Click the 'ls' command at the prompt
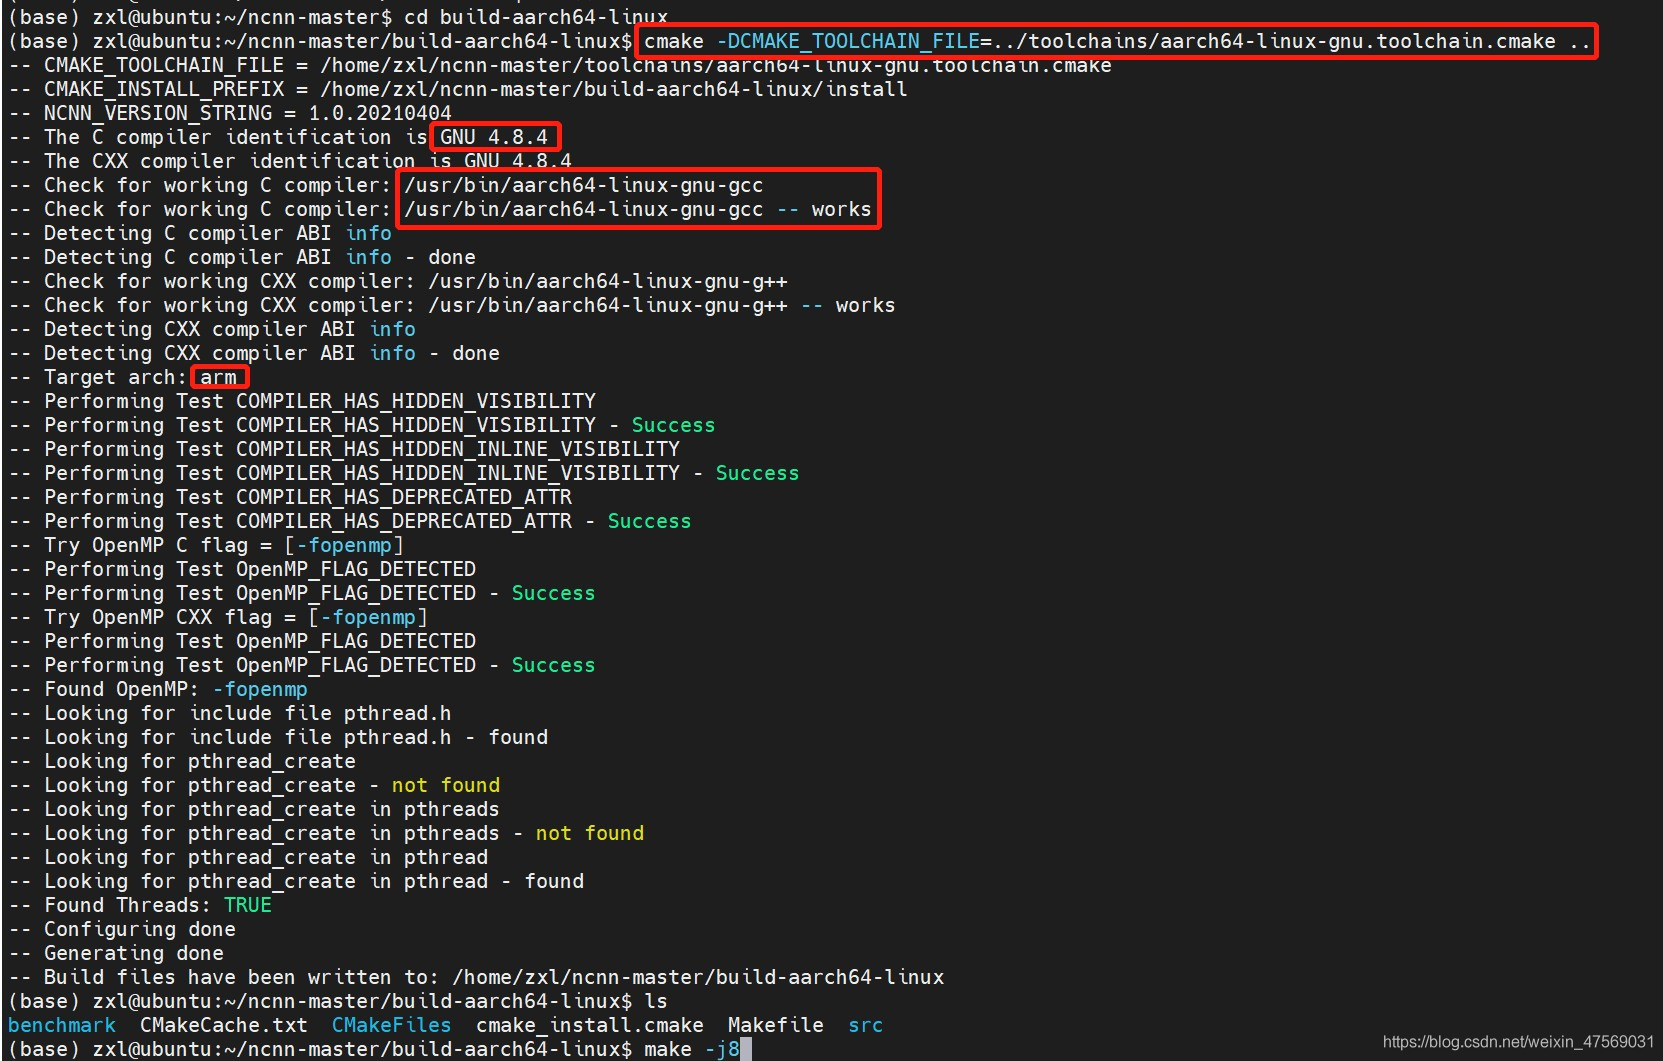Viewport: 1663px width, 1061px height. 656,1001
